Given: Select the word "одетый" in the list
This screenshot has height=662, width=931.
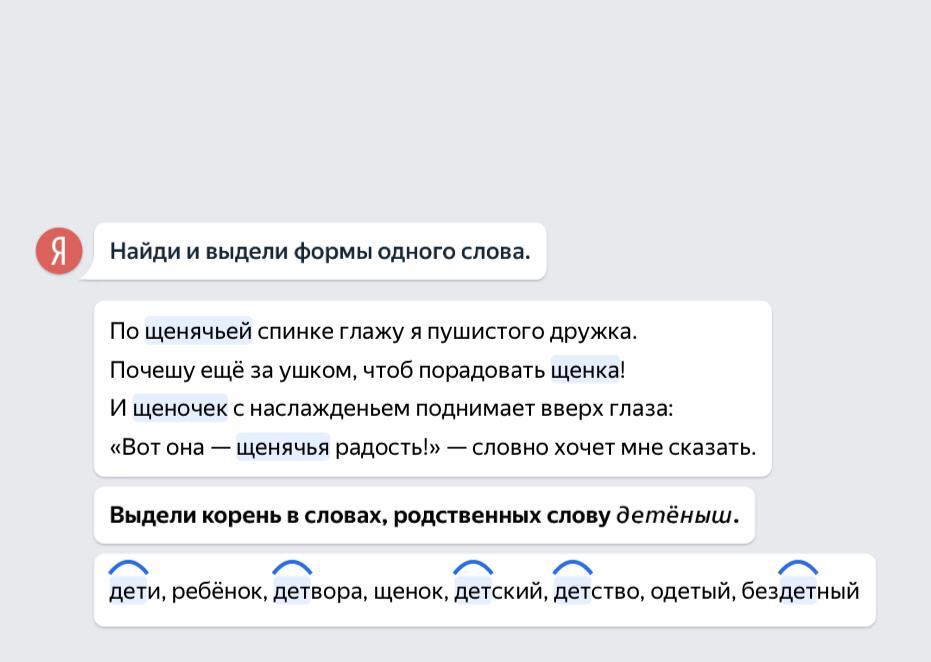Looking at the screenshot, I should tap(690, 591).
